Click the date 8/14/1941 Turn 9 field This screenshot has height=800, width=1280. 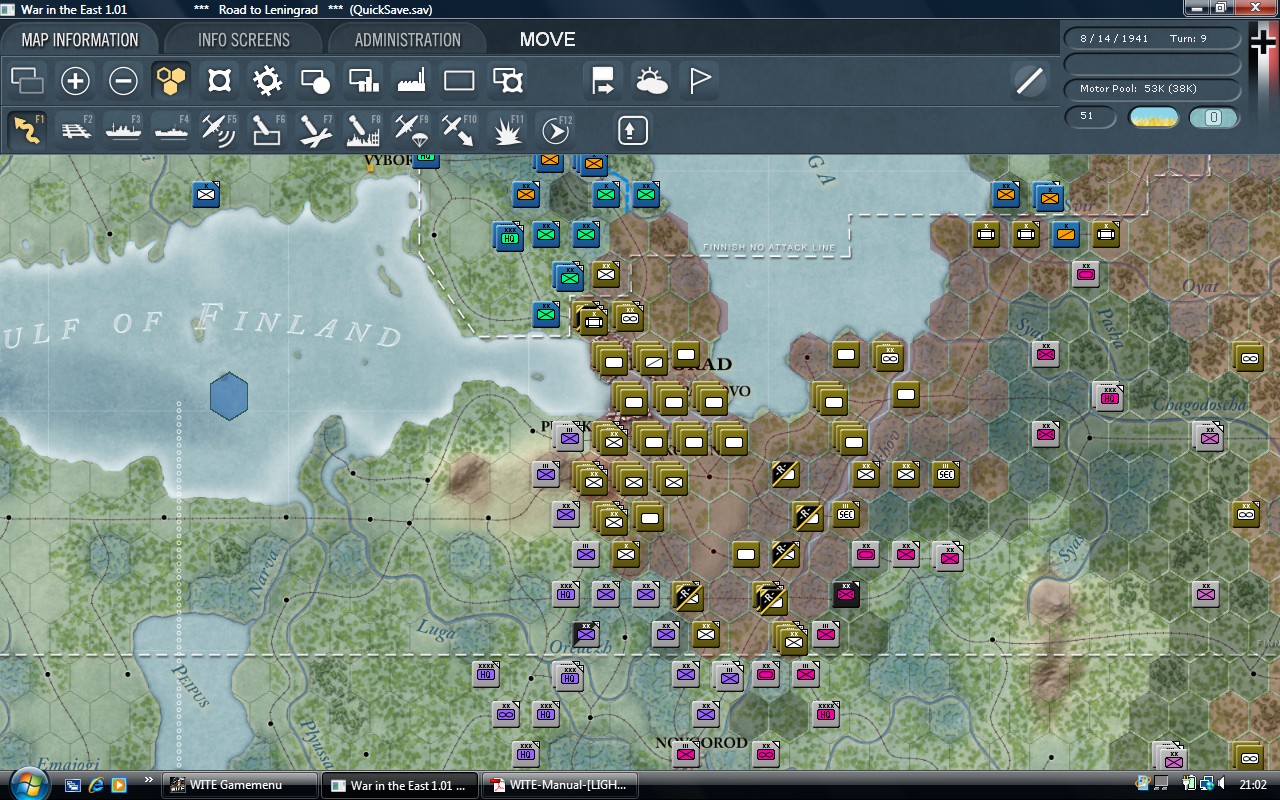[x=1151, y=39]
